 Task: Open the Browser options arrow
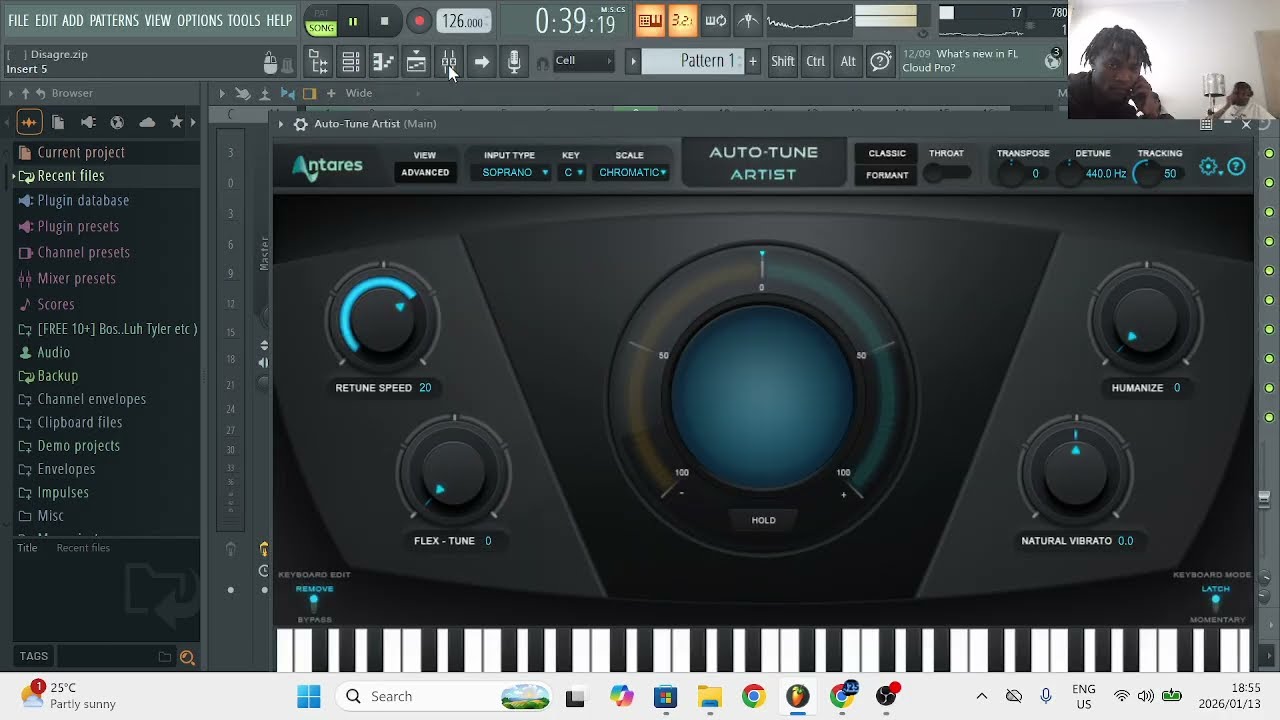12,93
